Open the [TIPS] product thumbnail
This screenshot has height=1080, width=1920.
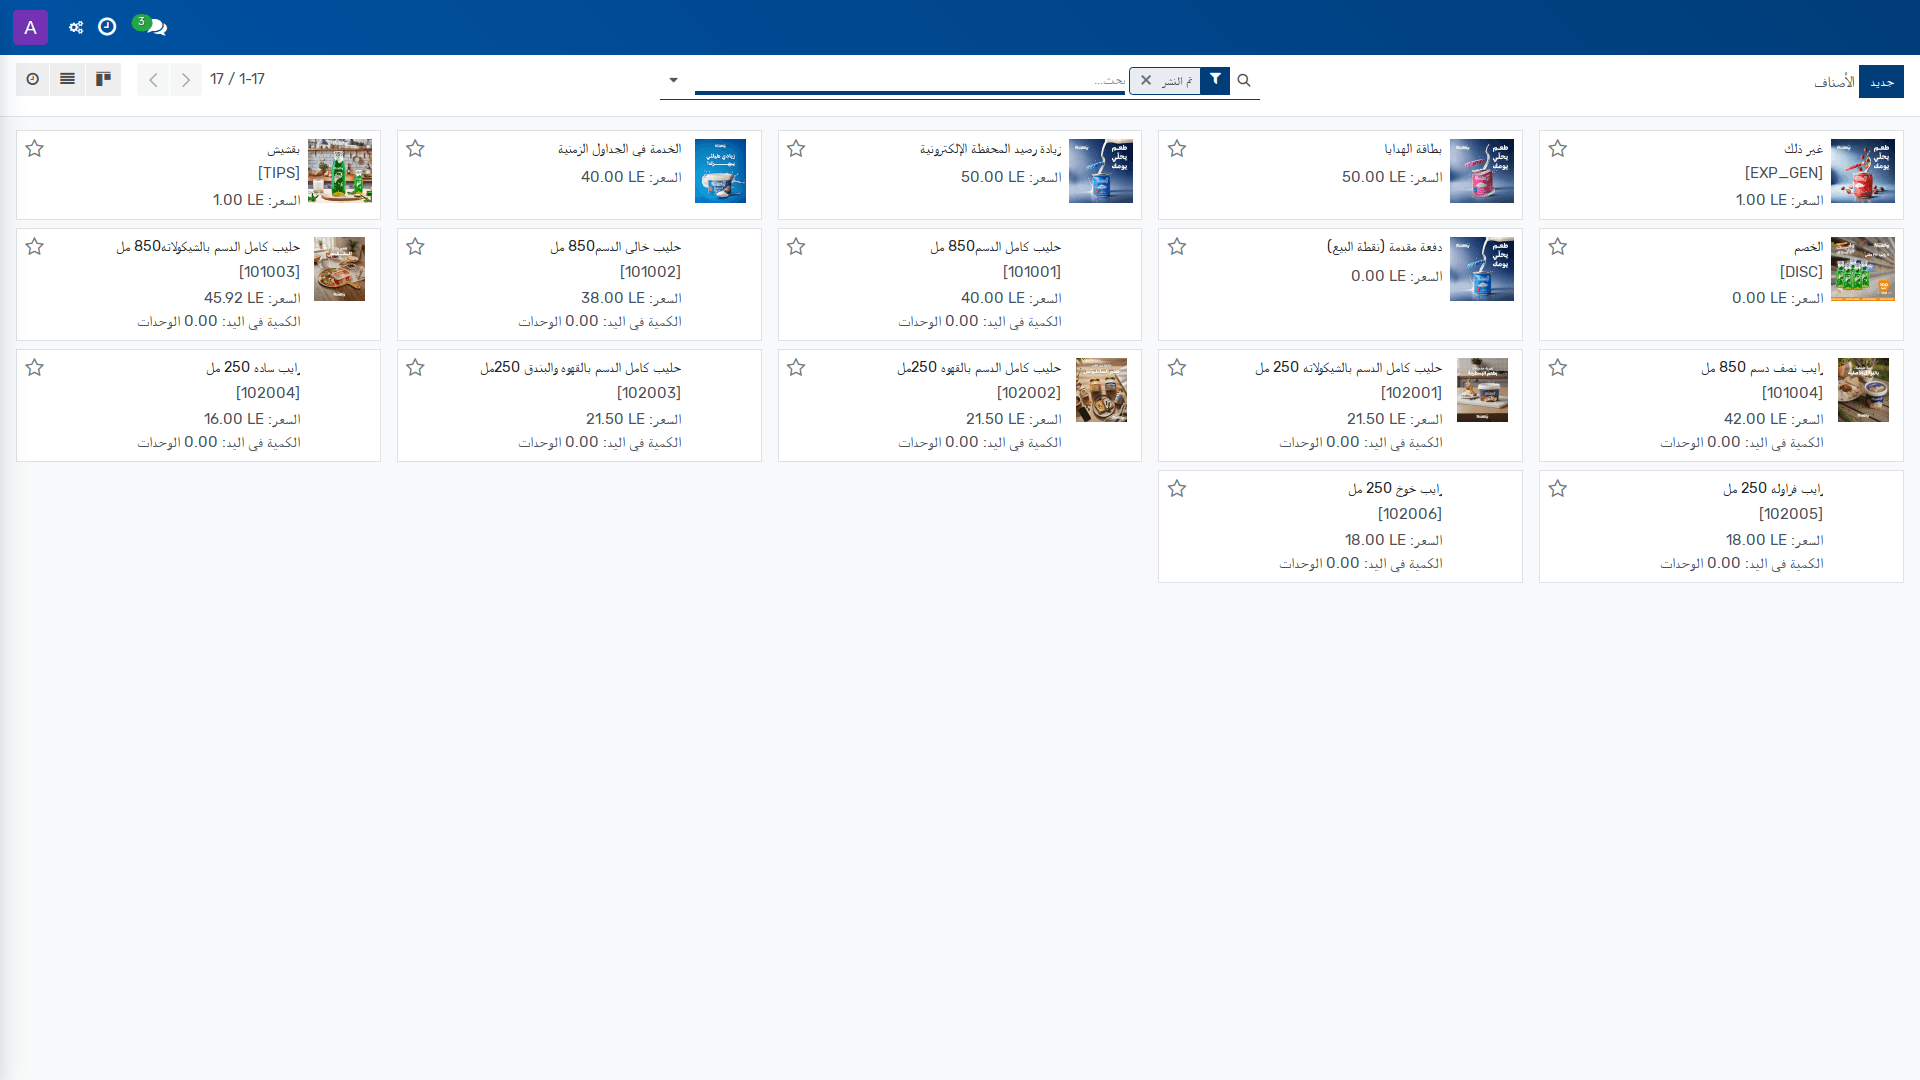(x=340, y=171)
